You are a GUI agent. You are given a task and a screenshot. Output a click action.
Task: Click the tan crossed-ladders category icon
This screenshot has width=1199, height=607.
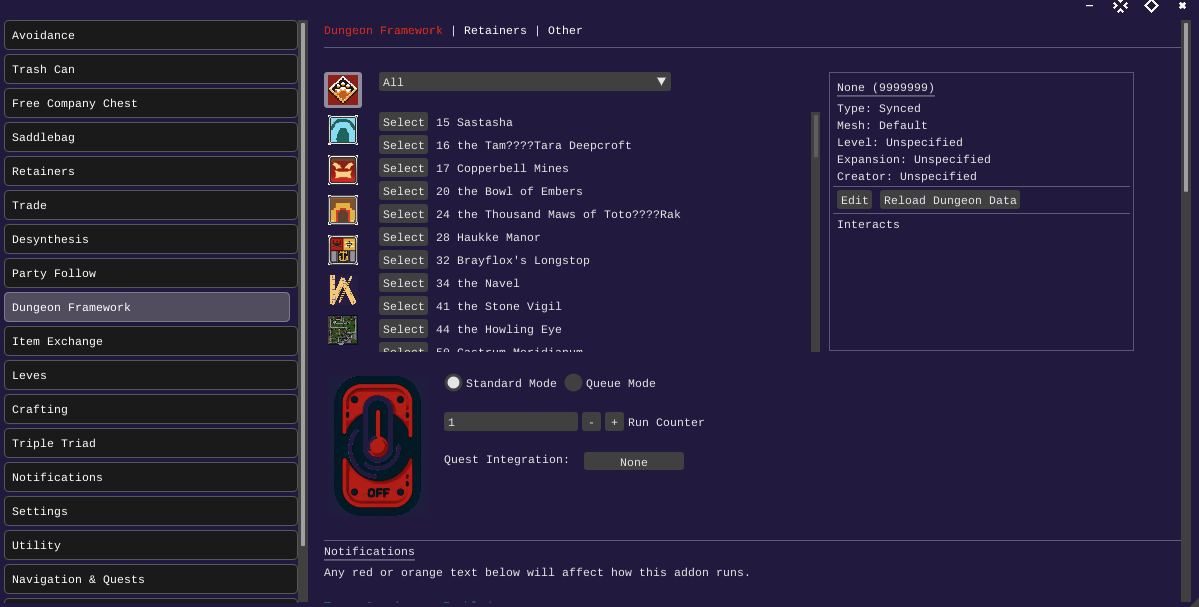click(343, 290)
